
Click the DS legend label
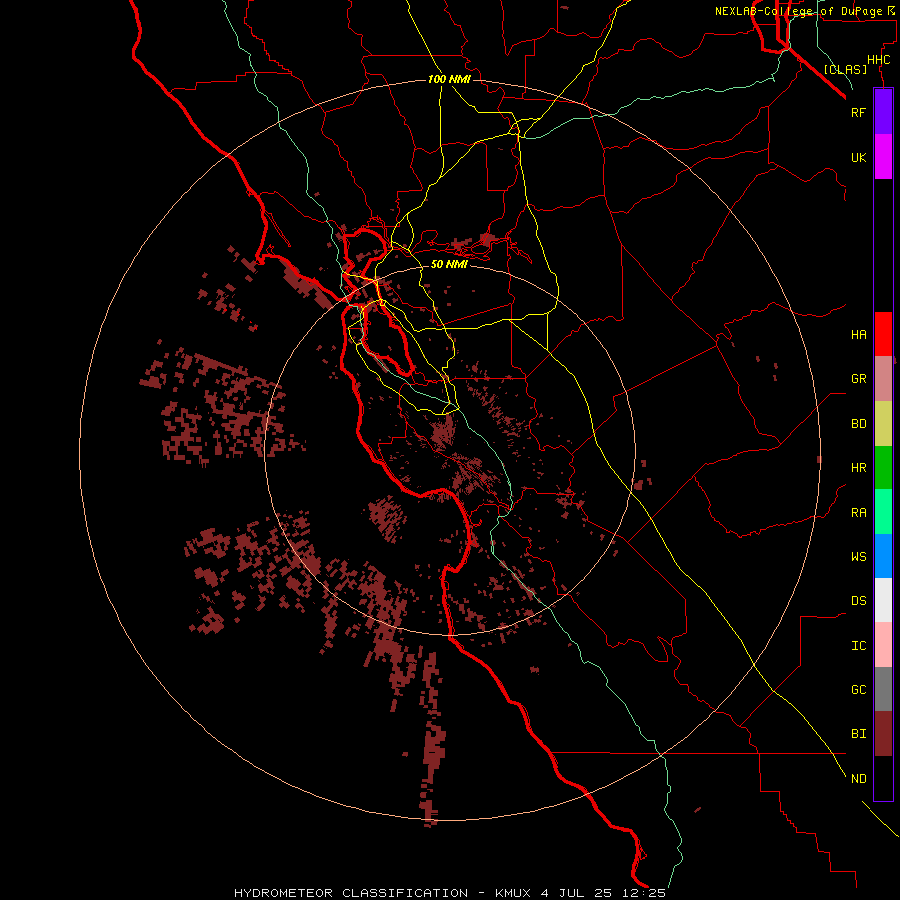858,601
